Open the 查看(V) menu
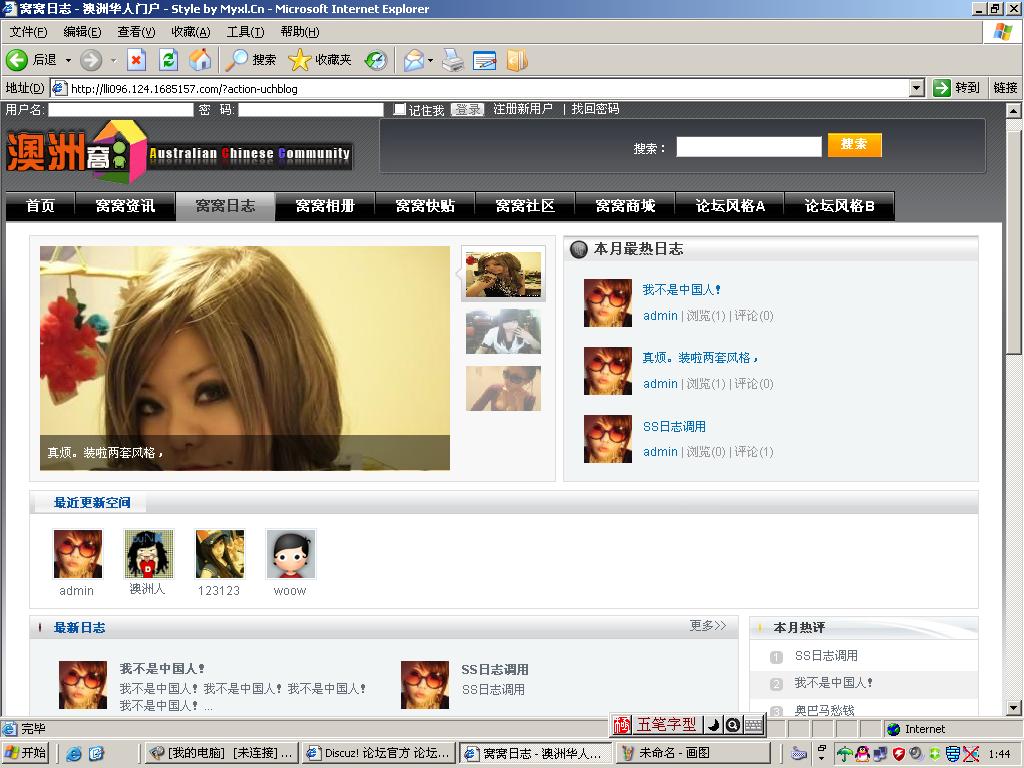The width and height of the screenshot is (1024, 768). pos(136,32)
